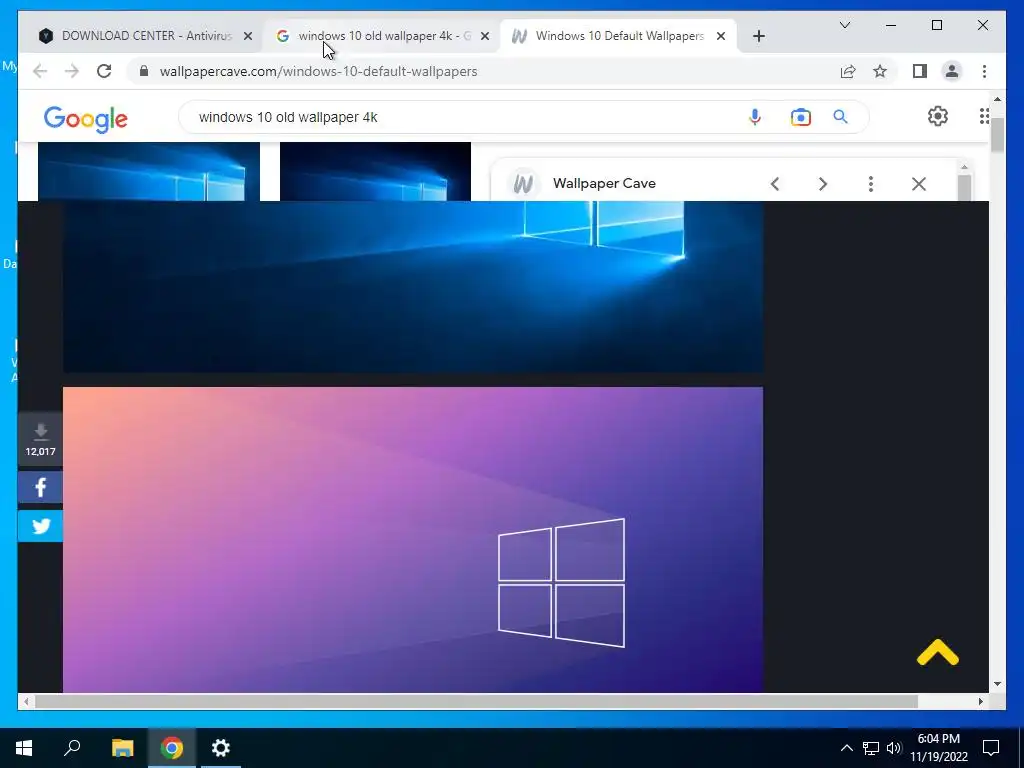Screen dimensions: 1024x768
Task: Click the horizontal scrollbar right arrow
Action: (x=981, y=701)
